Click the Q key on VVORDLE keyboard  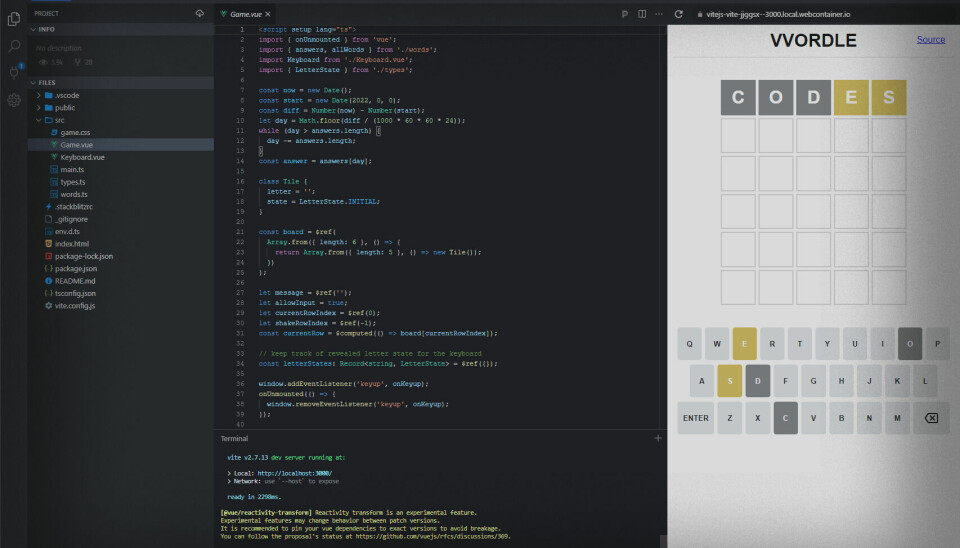(689, 344)
